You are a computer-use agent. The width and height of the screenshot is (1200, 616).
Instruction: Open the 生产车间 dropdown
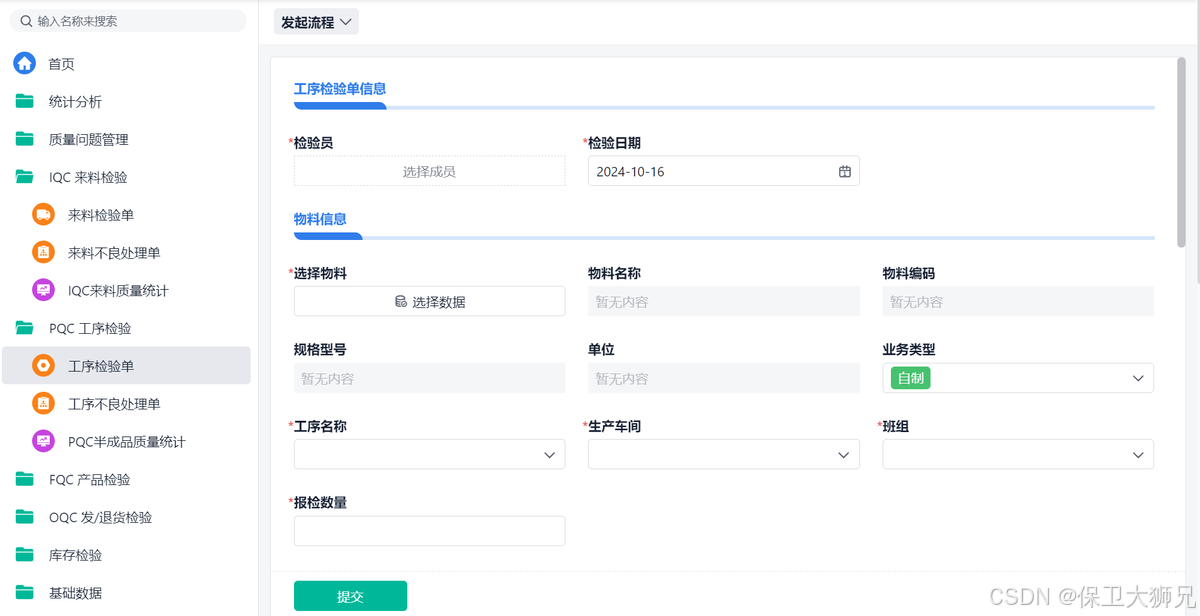pyautogui.click(x=724, y=455)
